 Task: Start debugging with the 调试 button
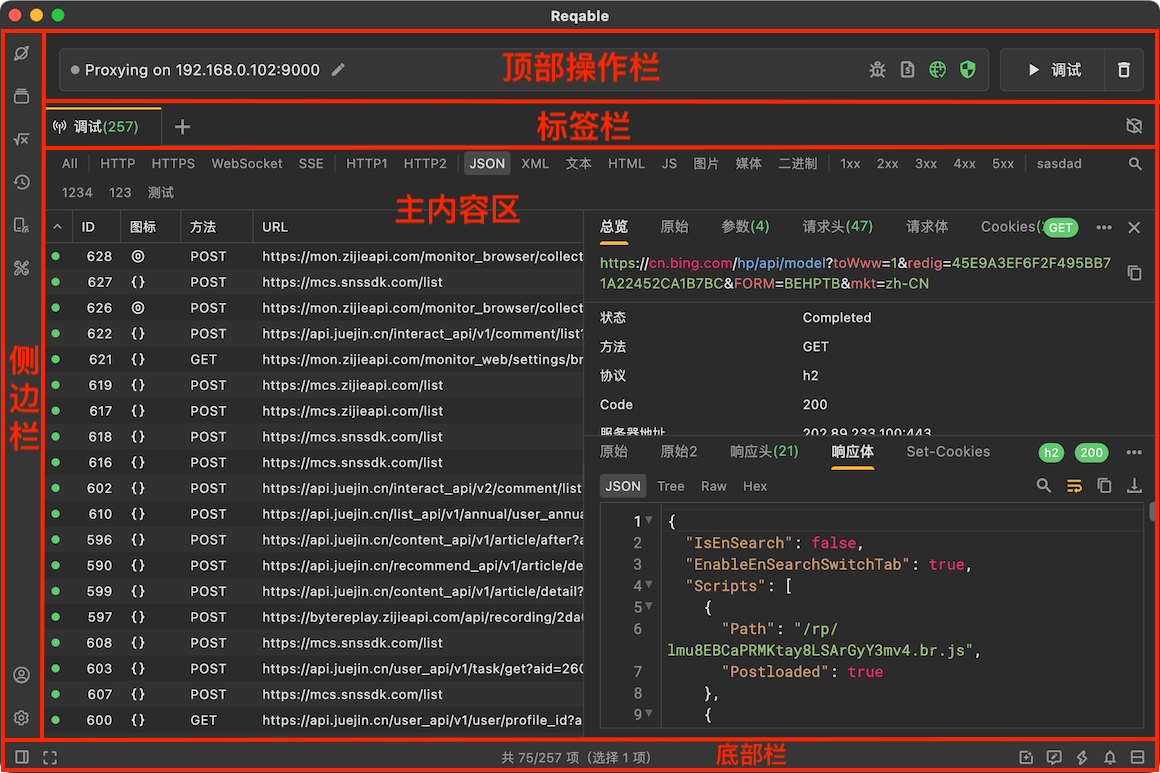coord(1053,70)
